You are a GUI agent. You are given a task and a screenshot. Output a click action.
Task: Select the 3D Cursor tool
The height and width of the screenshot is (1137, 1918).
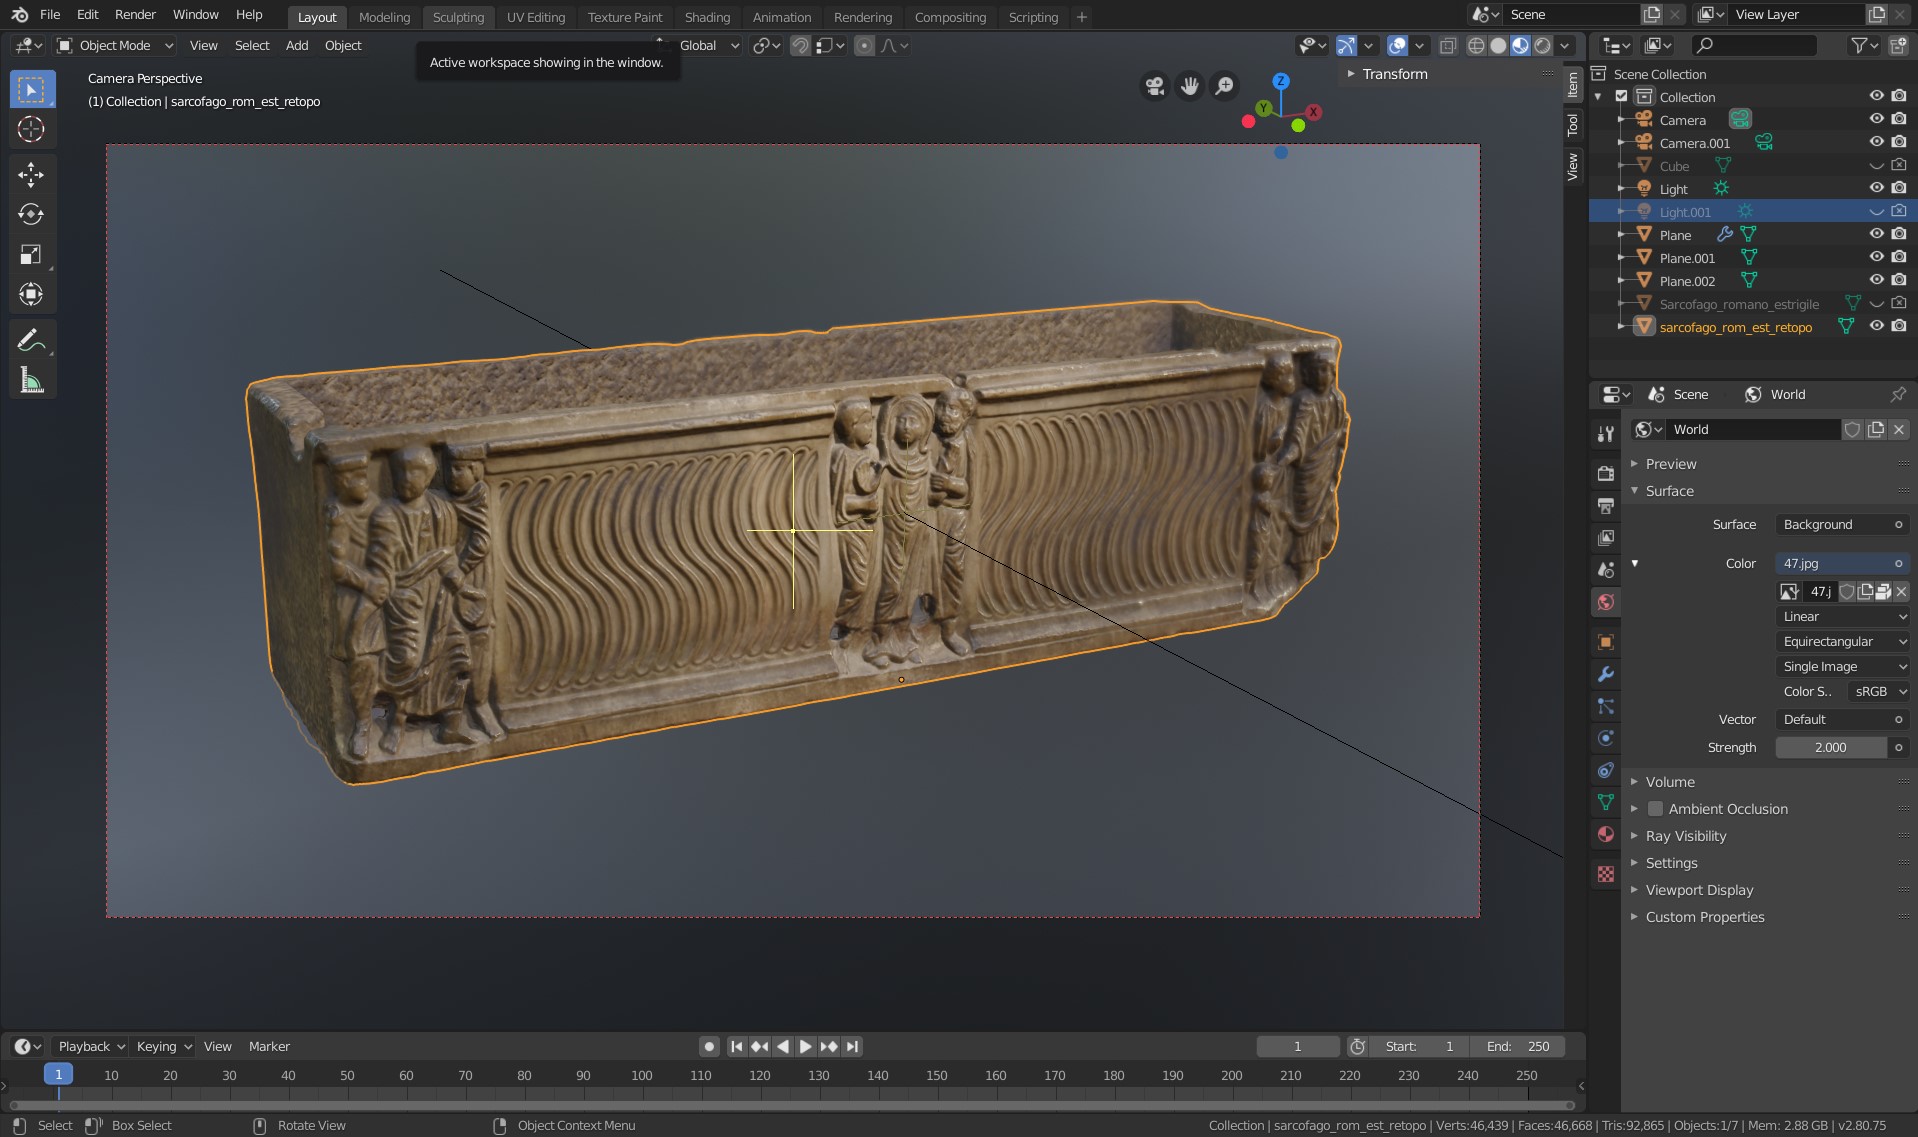pyautogui.click(x=31, y=129)
